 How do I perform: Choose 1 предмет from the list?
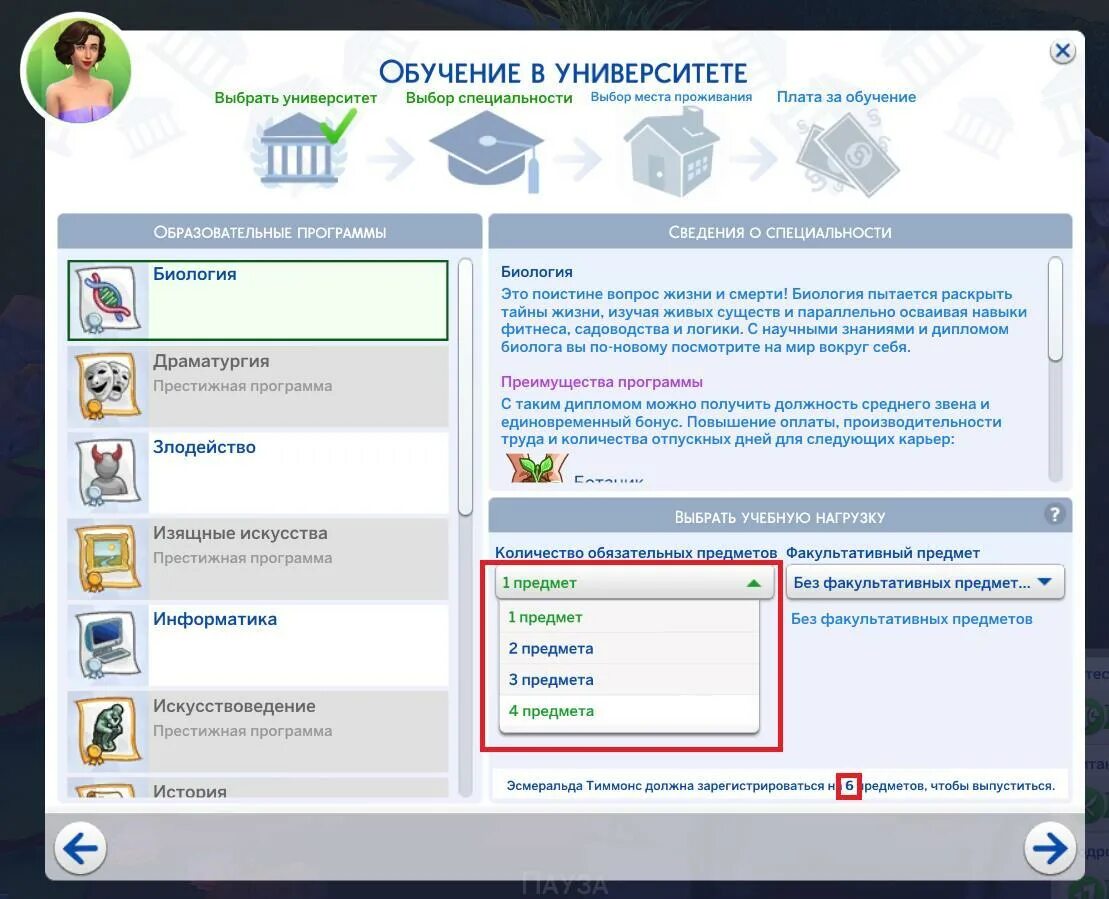(629, 617)
